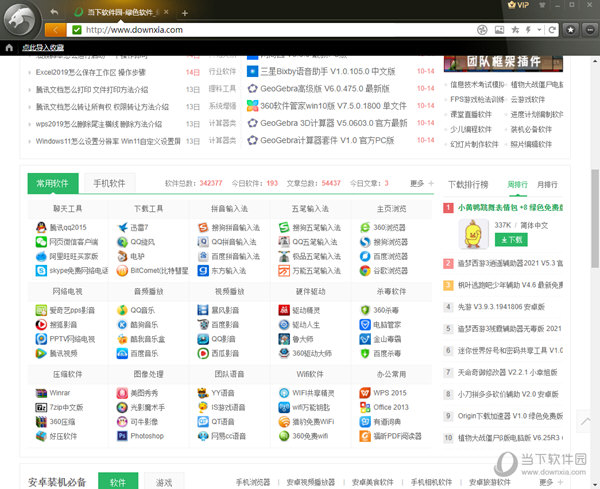Click the 驱动精灵 icon
600x489 pixels.
284,310
